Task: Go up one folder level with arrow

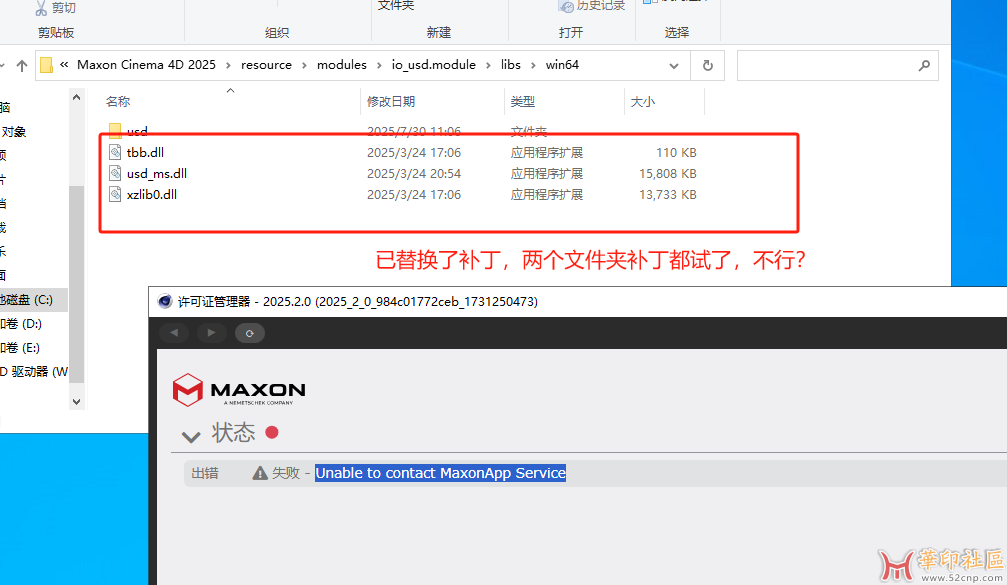Action: (22, 65)
